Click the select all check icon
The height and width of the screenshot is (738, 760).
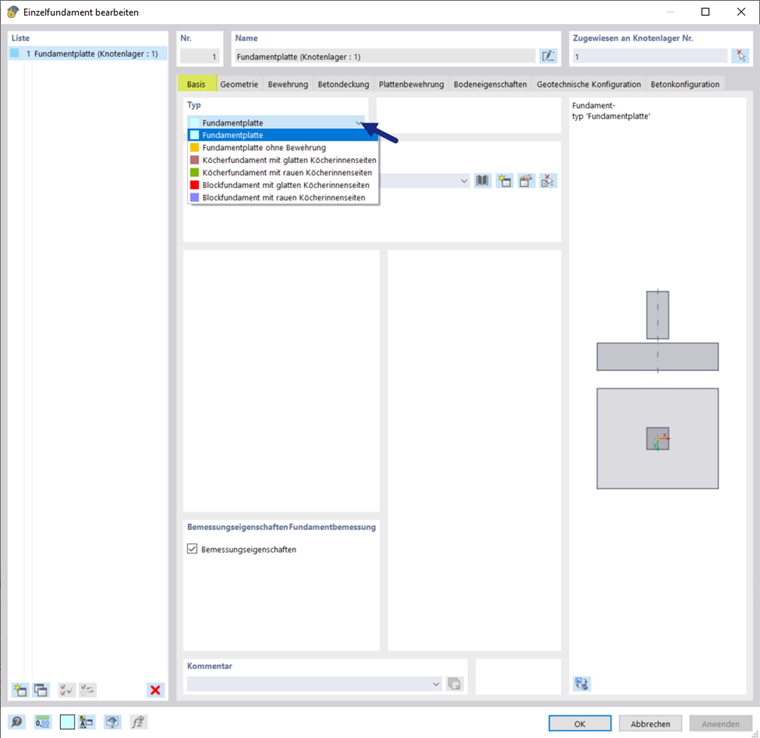(66, 690)
